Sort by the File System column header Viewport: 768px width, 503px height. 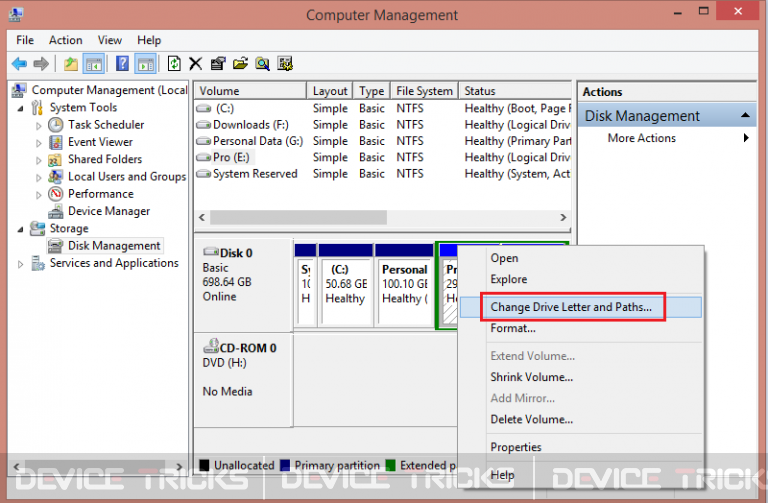coord(424,91)
